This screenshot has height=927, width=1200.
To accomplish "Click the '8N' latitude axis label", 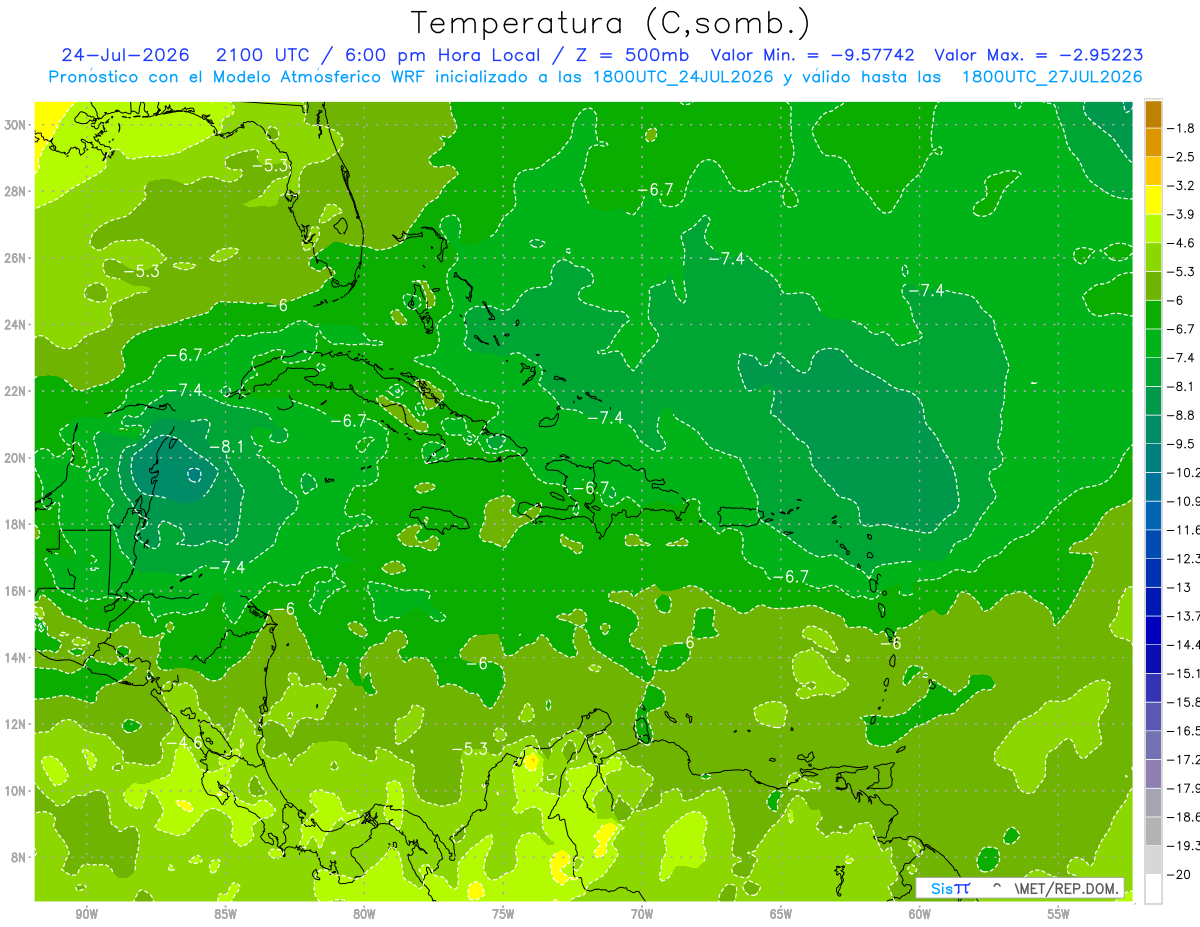I will coord(20,857).
